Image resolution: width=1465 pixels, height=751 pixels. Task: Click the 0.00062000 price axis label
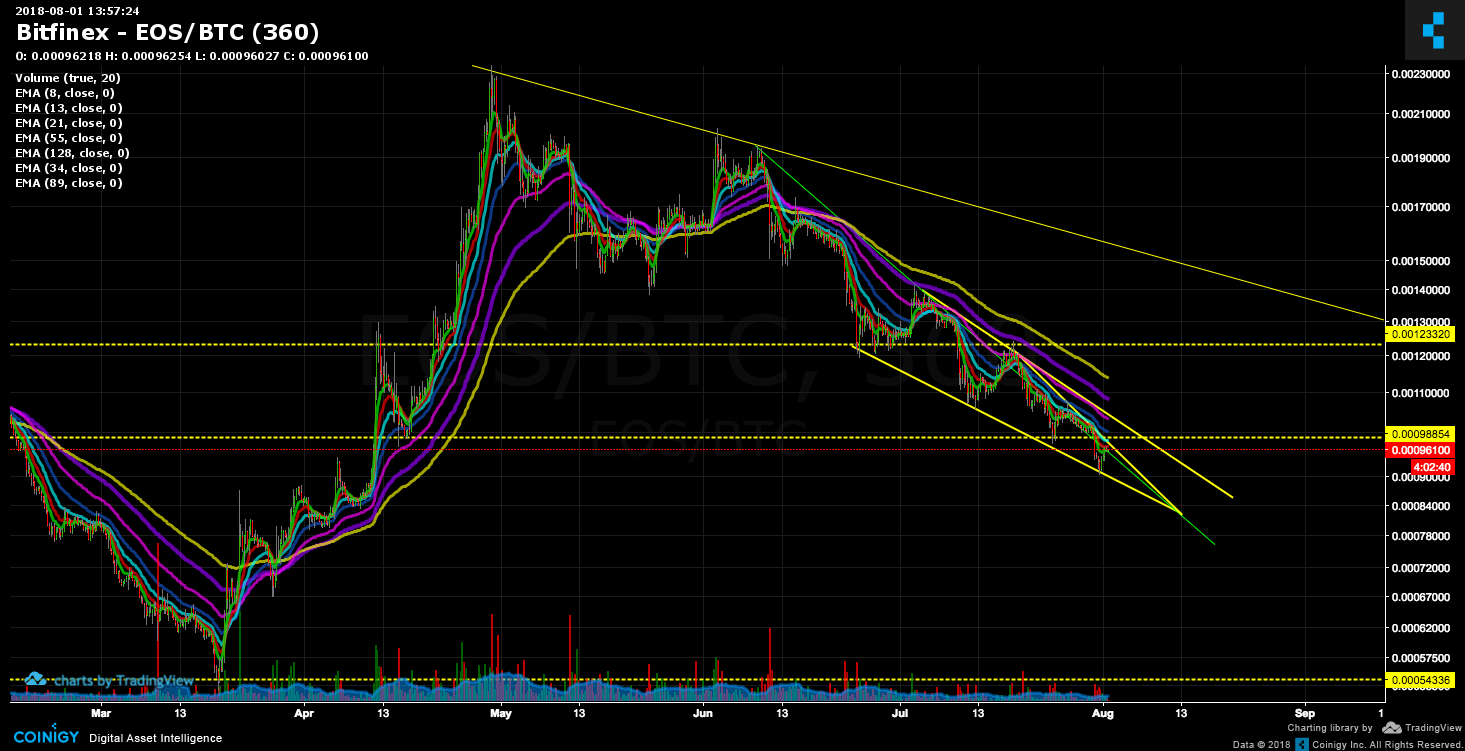pos(1420,628)
